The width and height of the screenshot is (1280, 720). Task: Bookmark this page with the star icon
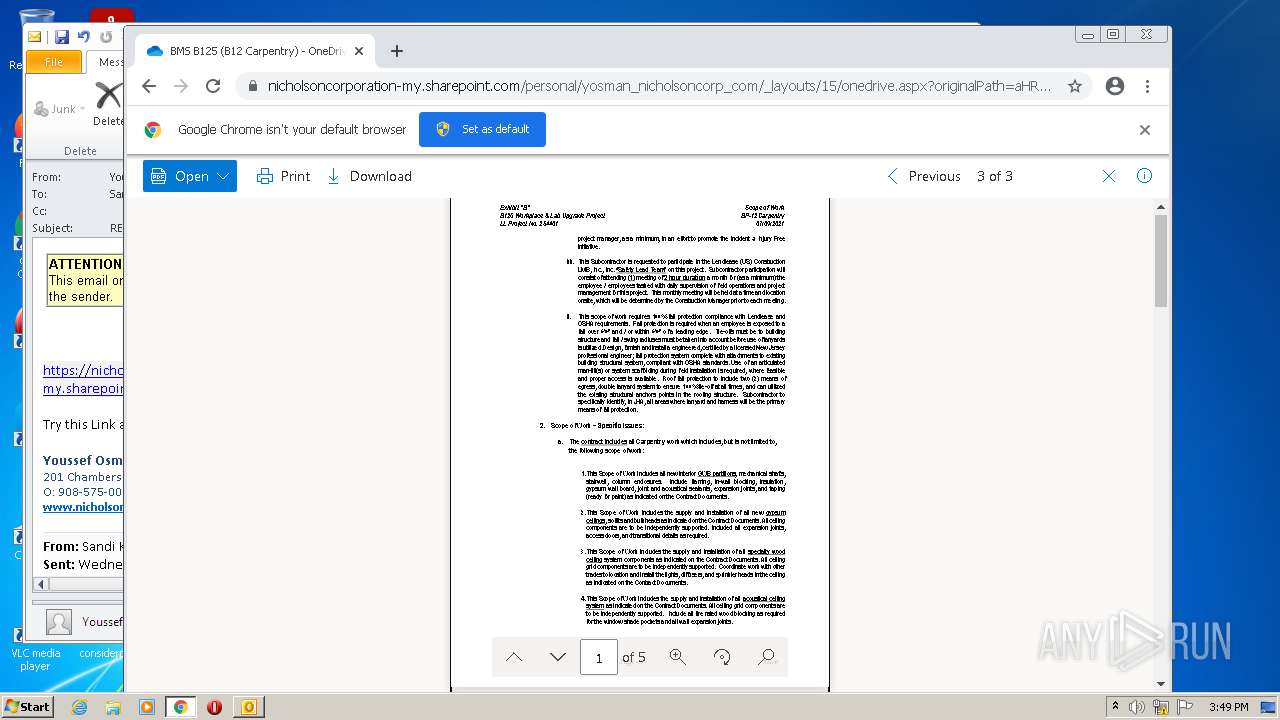(1075, 86)
